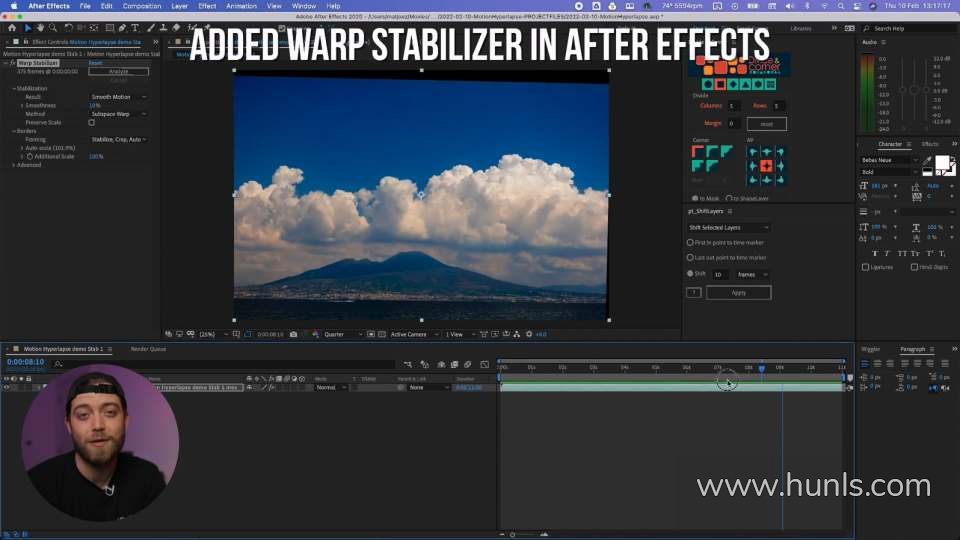Open macOS Spotlight search icon

[x=841, y=6]
